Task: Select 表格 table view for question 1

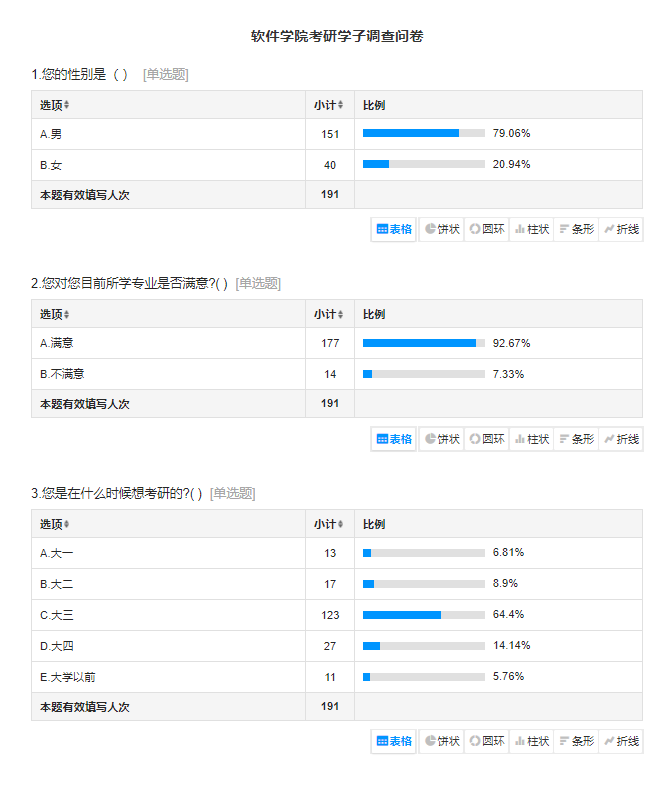Action: (395, 229)
